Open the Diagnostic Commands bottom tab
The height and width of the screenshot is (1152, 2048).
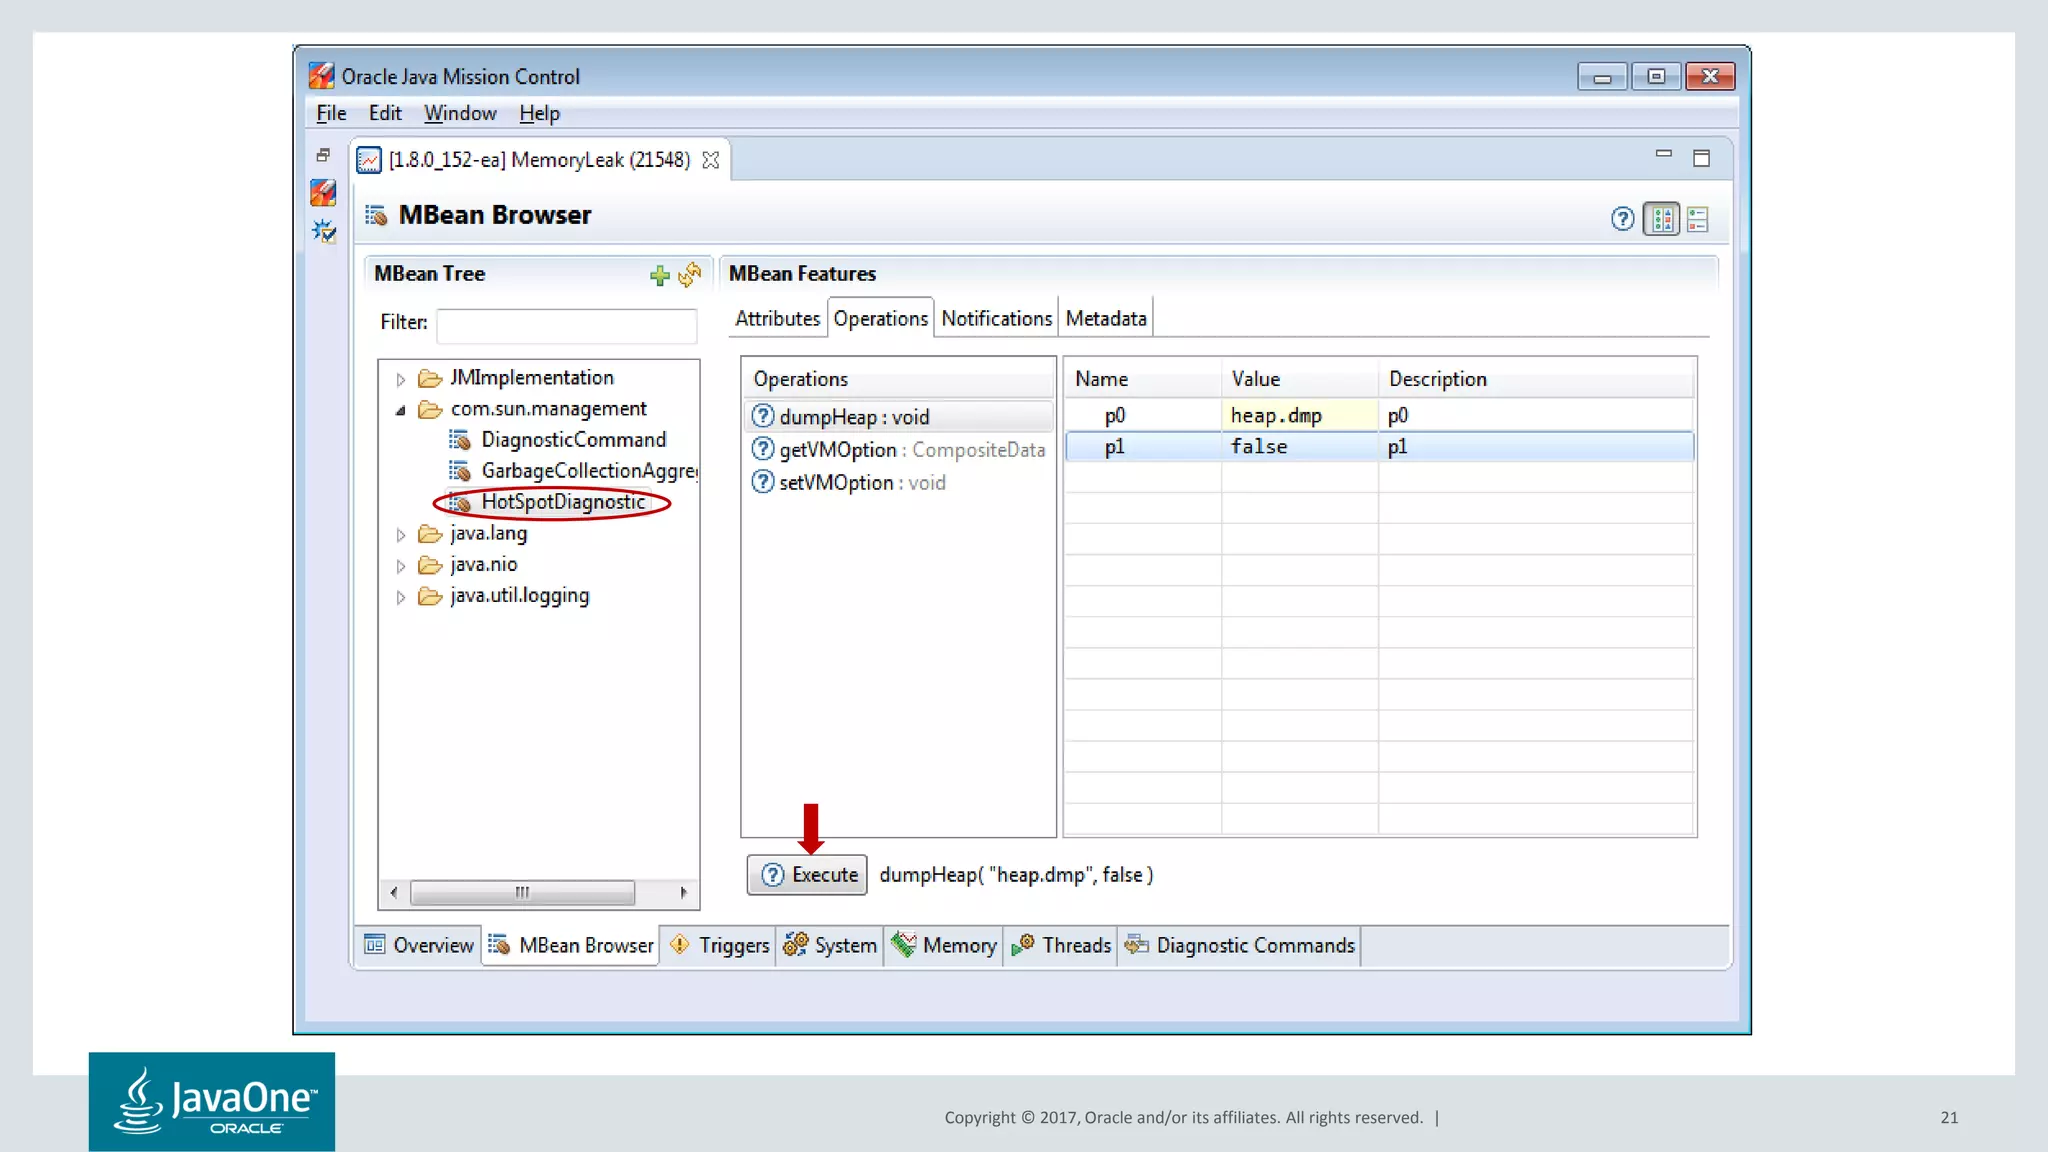[x=1240, y=945]
